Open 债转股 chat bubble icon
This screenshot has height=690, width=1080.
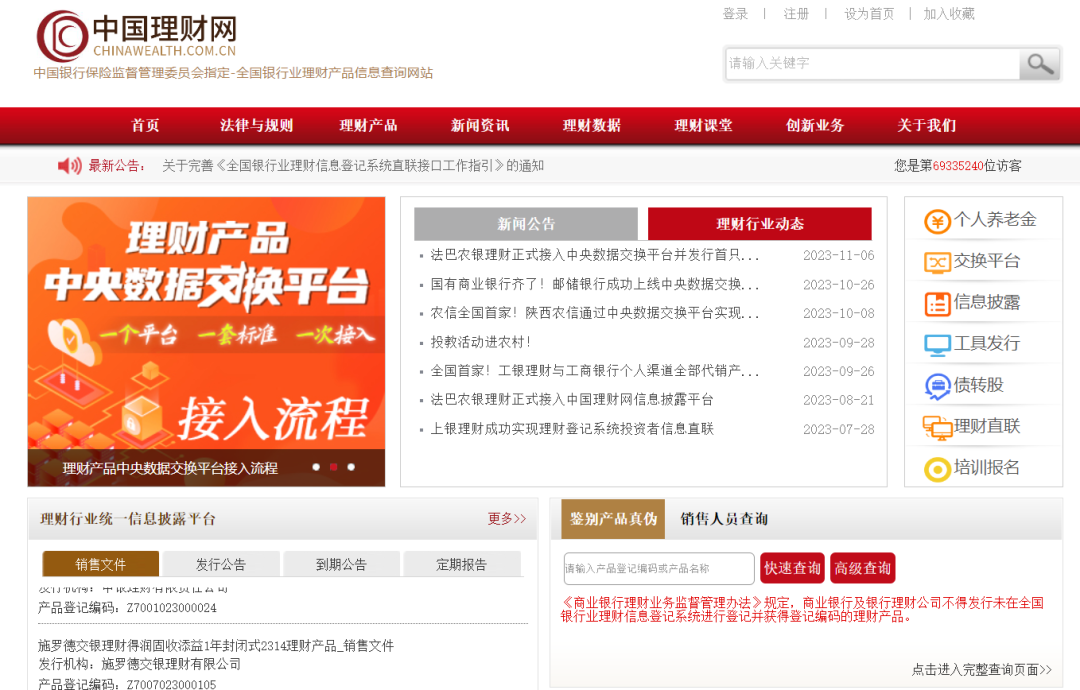click(937, 386)
